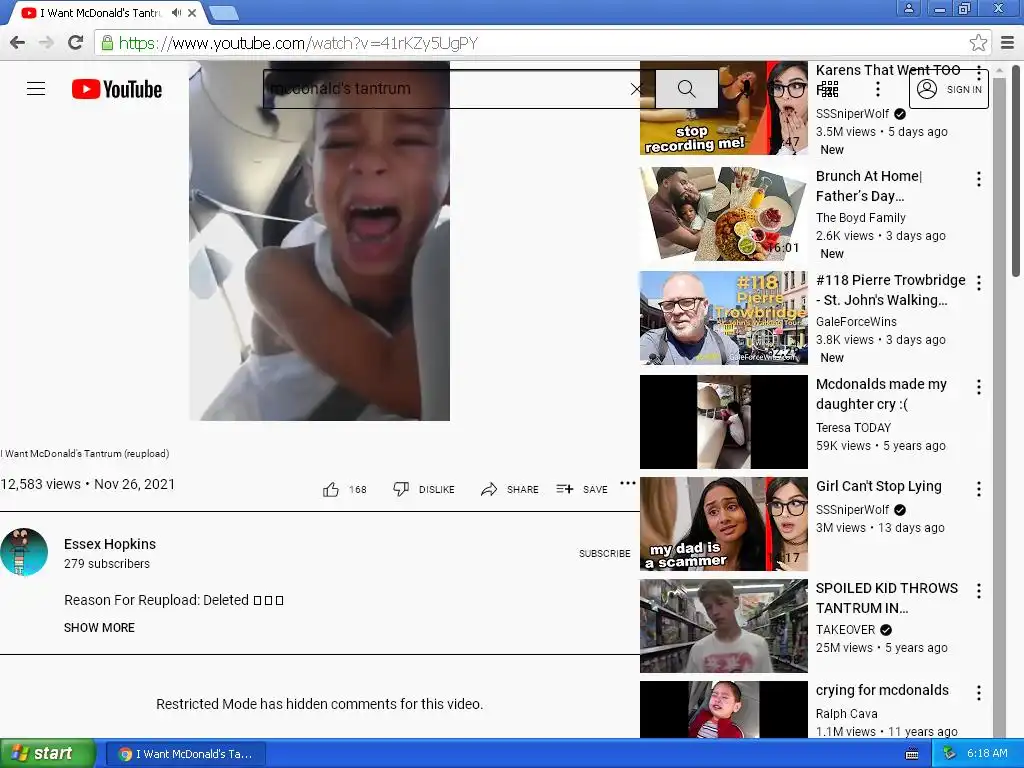The height and width of the screenshot is (768, 1024).
Task: Go back with browser back arrow
Action: pos(17,43)
